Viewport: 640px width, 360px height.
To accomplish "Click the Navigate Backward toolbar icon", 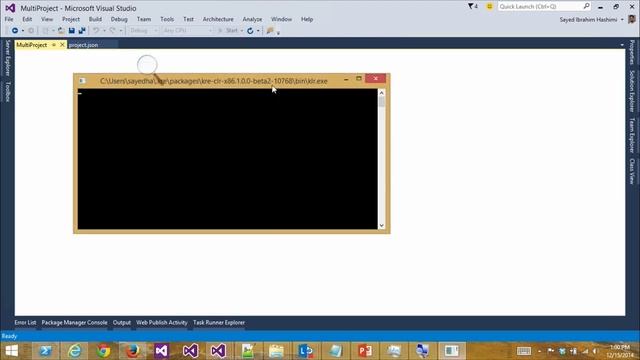I will click(x=15, y=31).
